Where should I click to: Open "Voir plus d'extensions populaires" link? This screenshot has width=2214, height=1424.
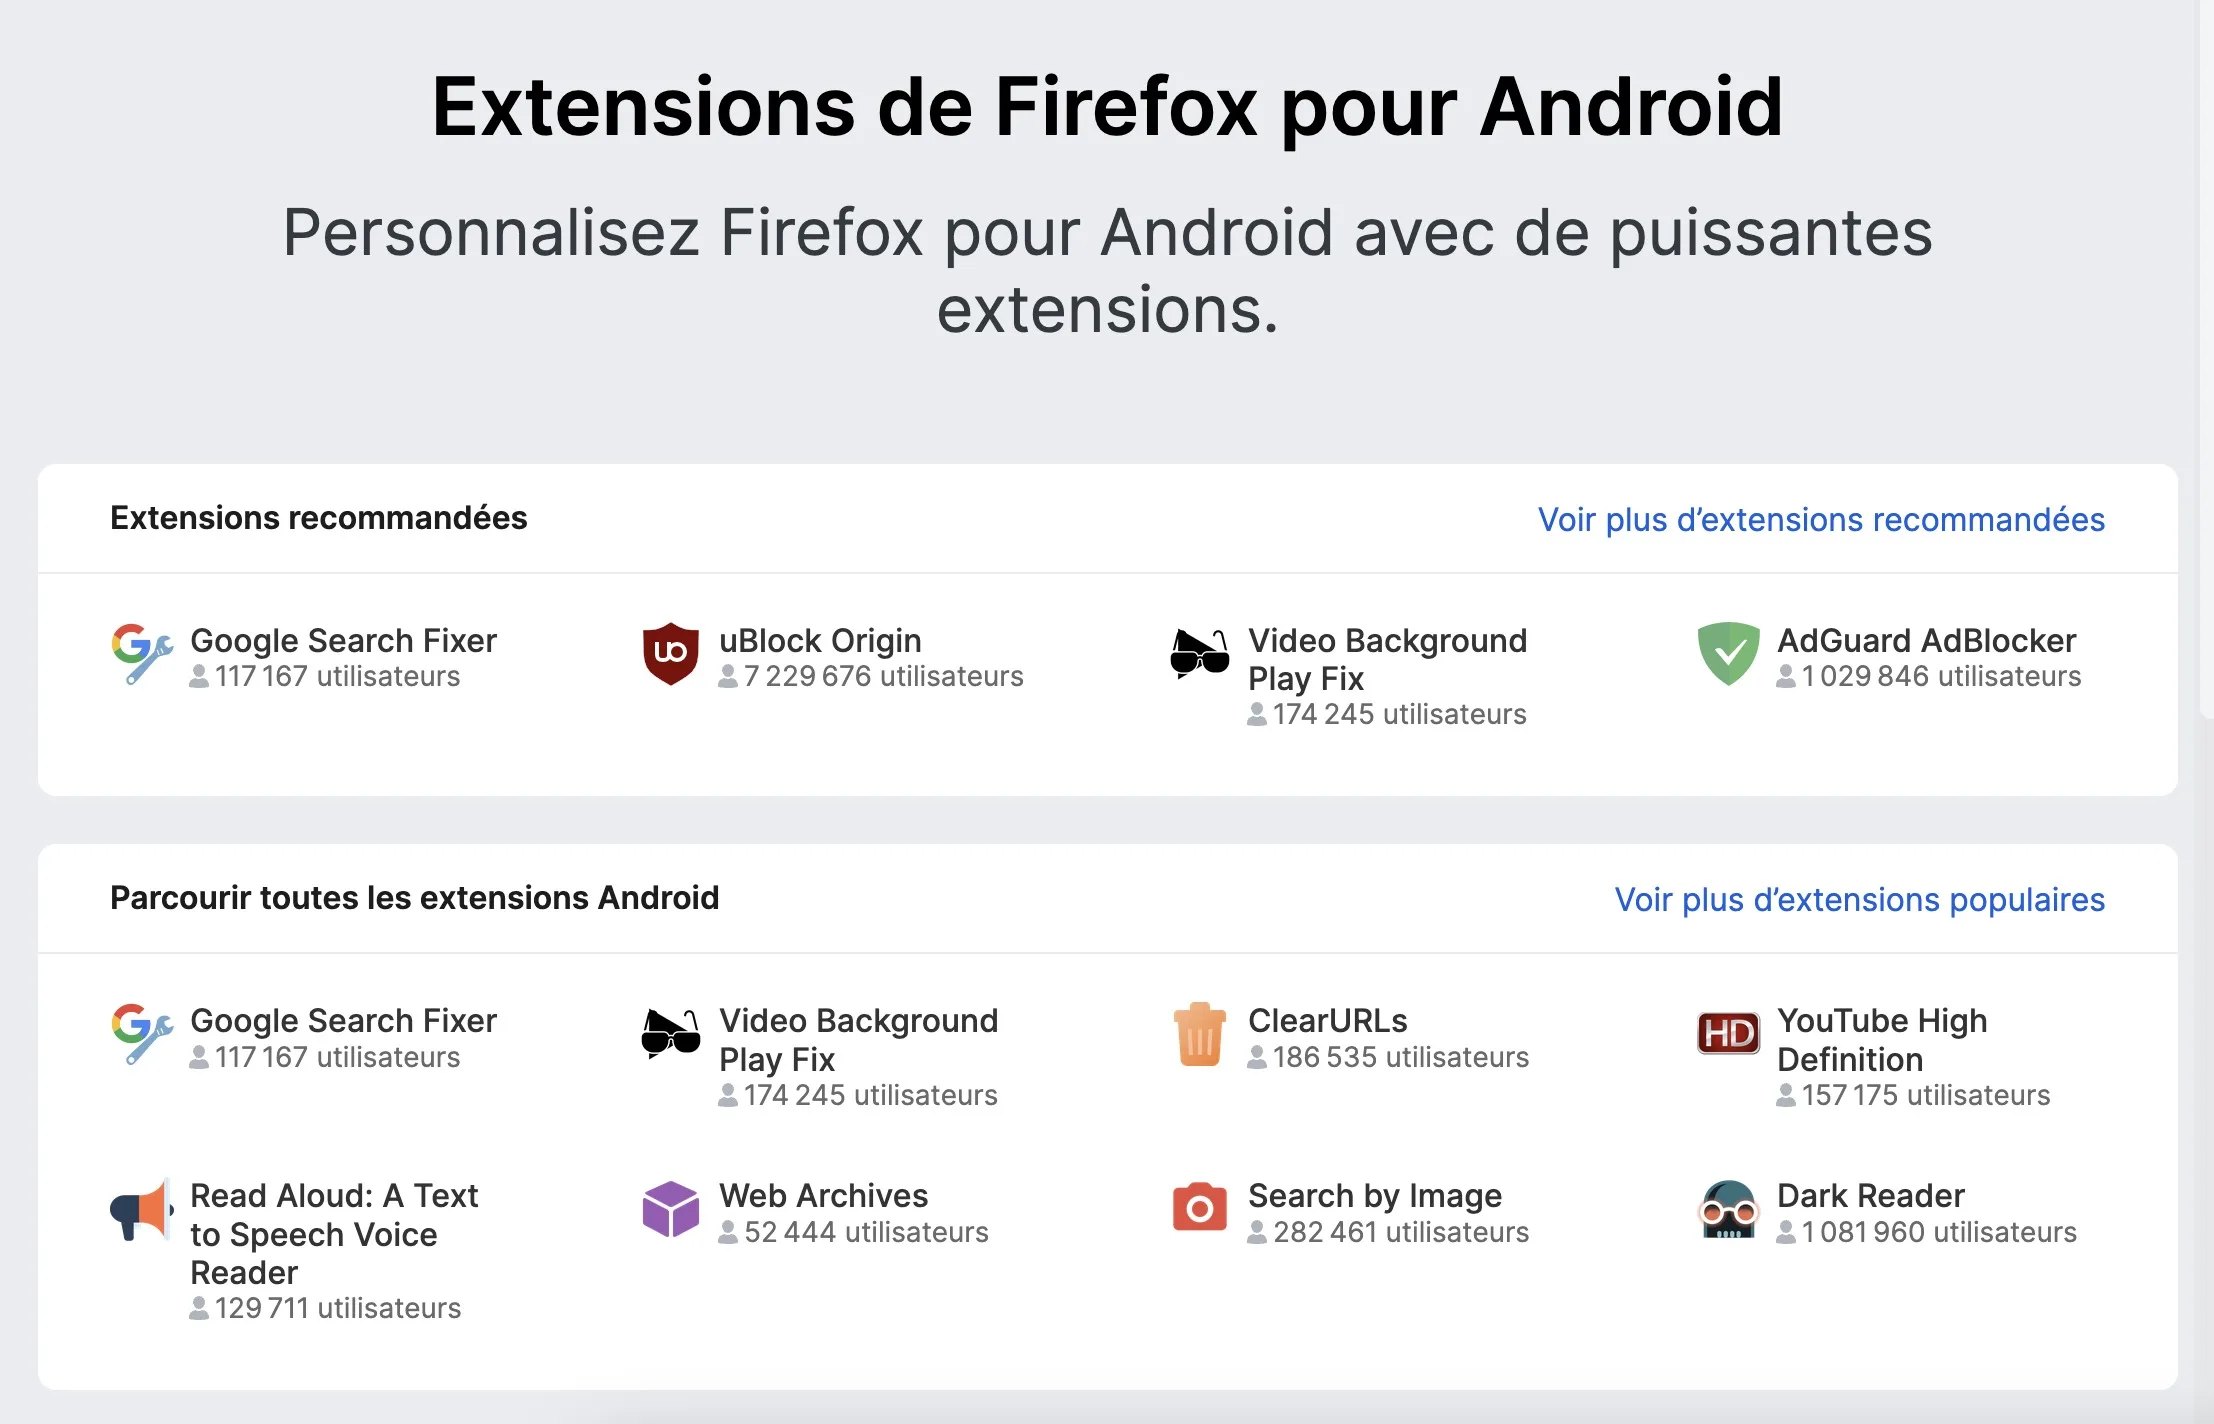(x=1859, y=900)
